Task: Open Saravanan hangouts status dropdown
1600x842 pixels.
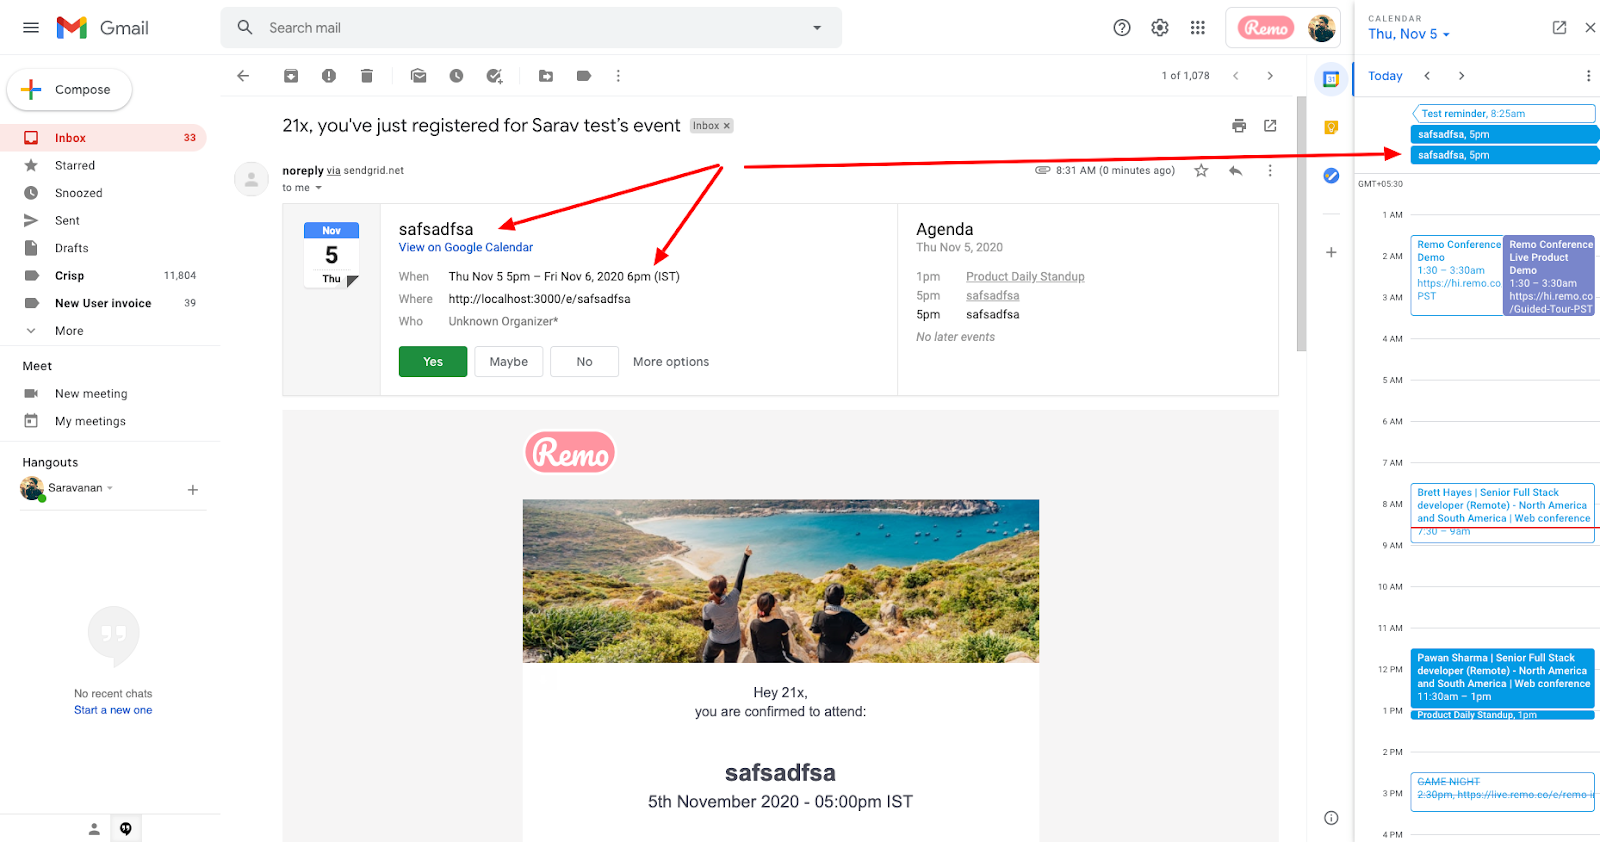Action: click(110, 488)
